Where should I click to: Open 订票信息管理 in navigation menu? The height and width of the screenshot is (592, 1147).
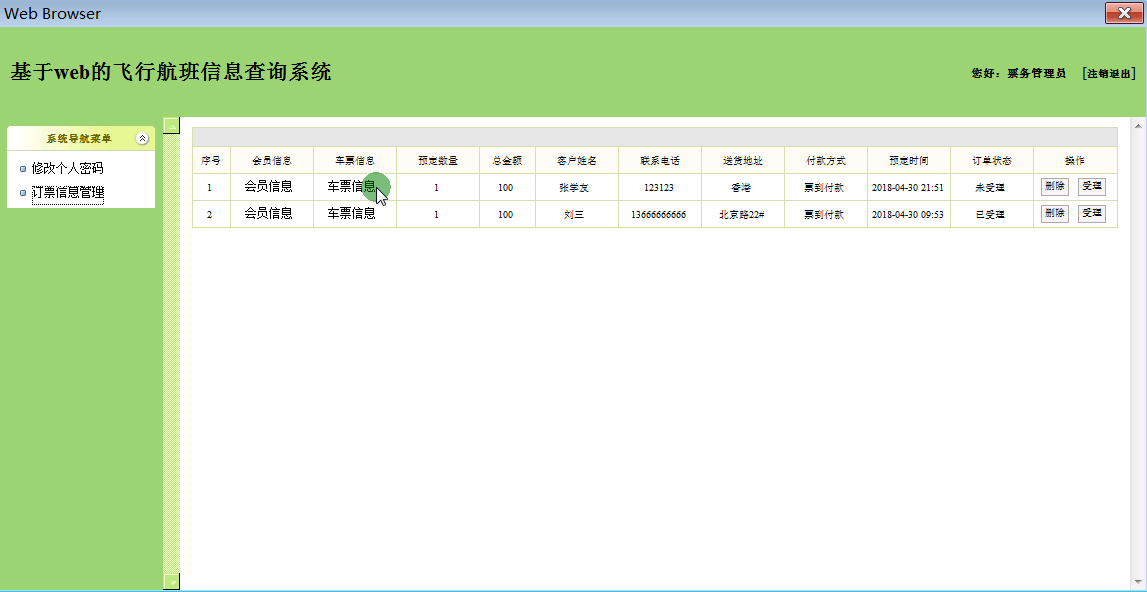click(x=67, y=194)
